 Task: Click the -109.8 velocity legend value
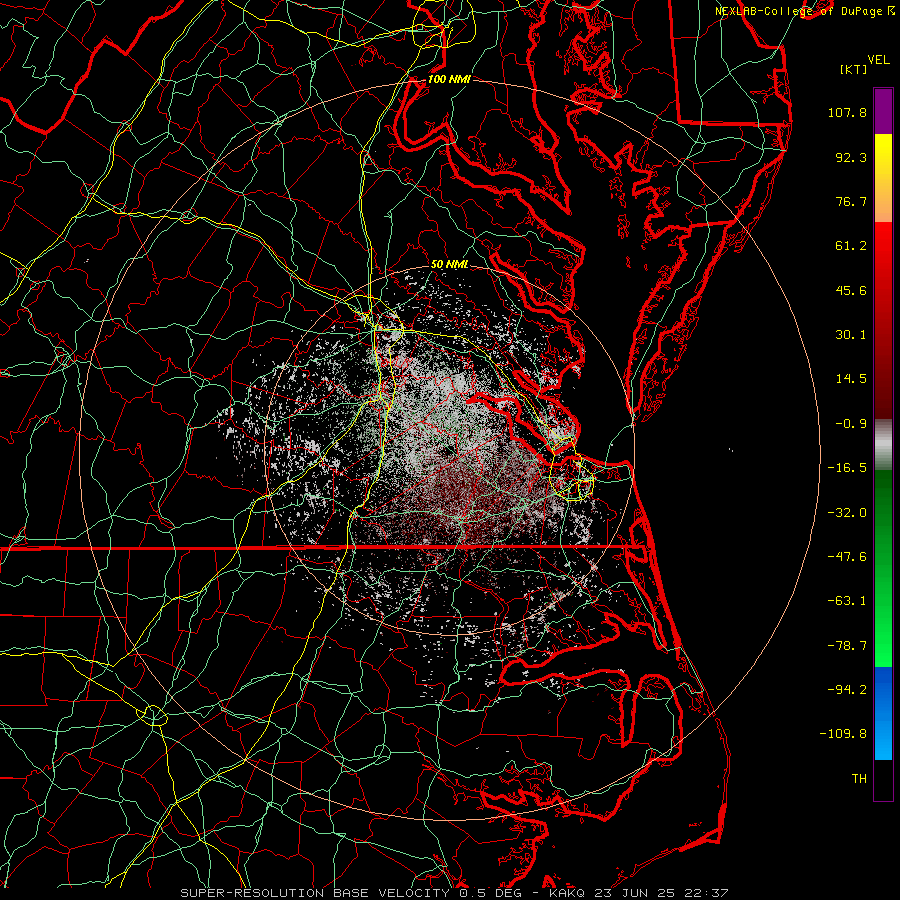coord(843,734)
